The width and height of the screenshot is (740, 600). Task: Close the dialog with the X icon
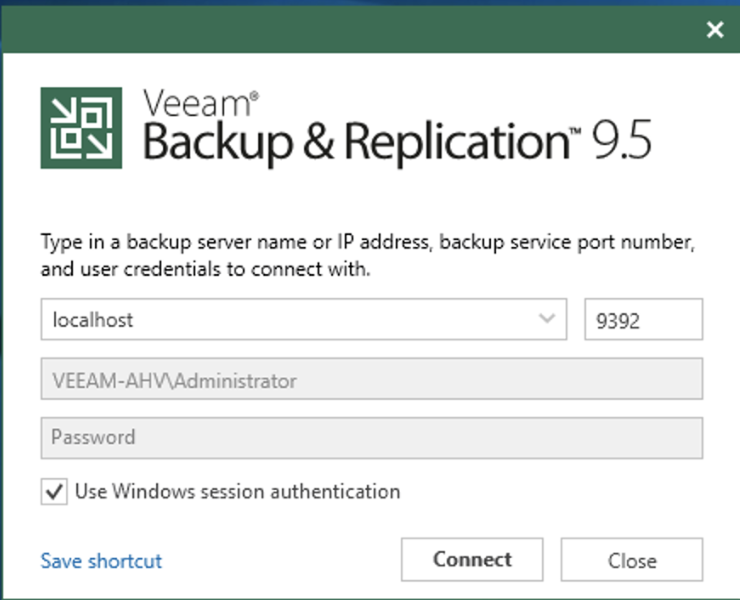coord(715,30)
